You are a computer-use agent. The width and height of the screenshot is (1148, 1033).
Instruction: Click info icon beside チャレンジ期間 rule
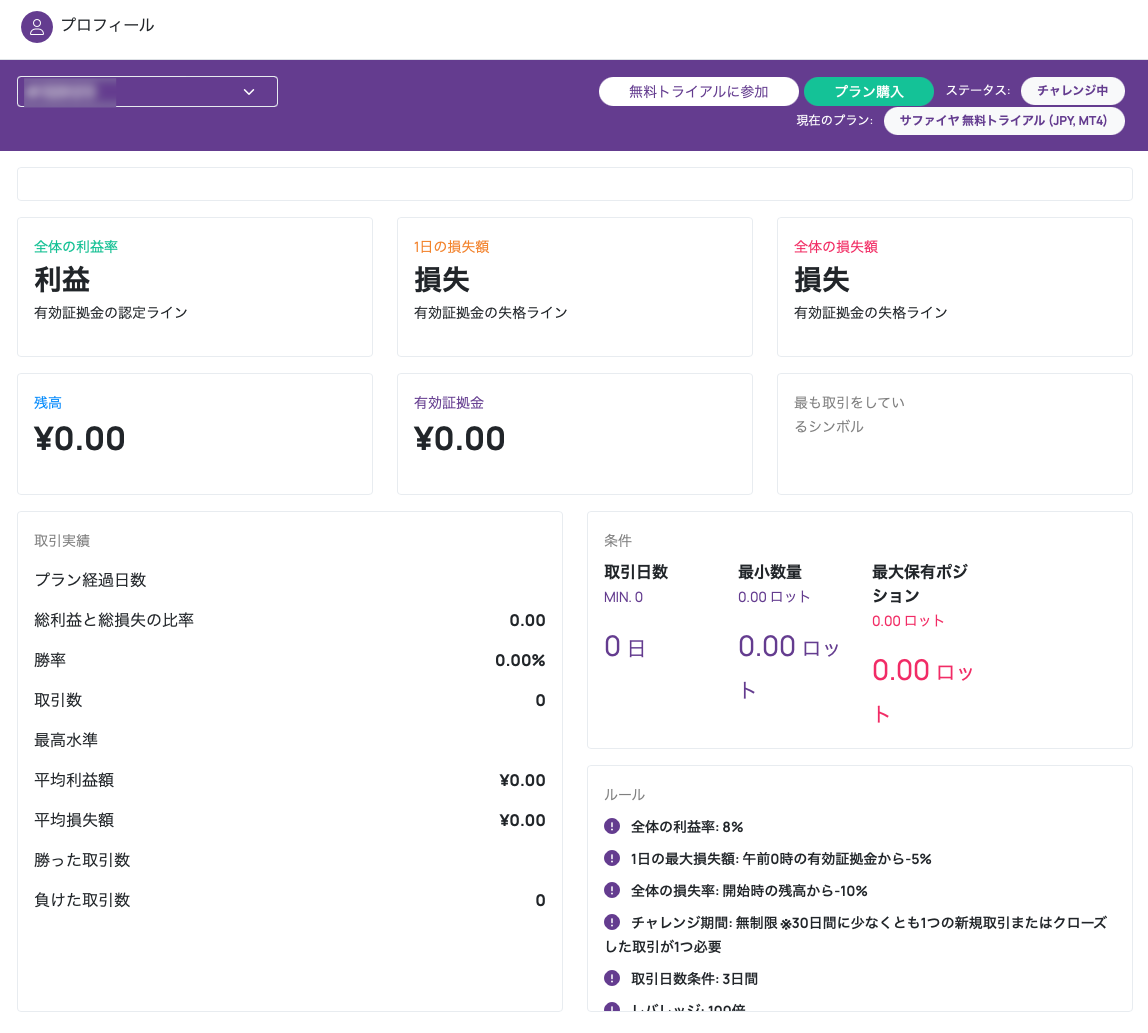coord(612,922)
